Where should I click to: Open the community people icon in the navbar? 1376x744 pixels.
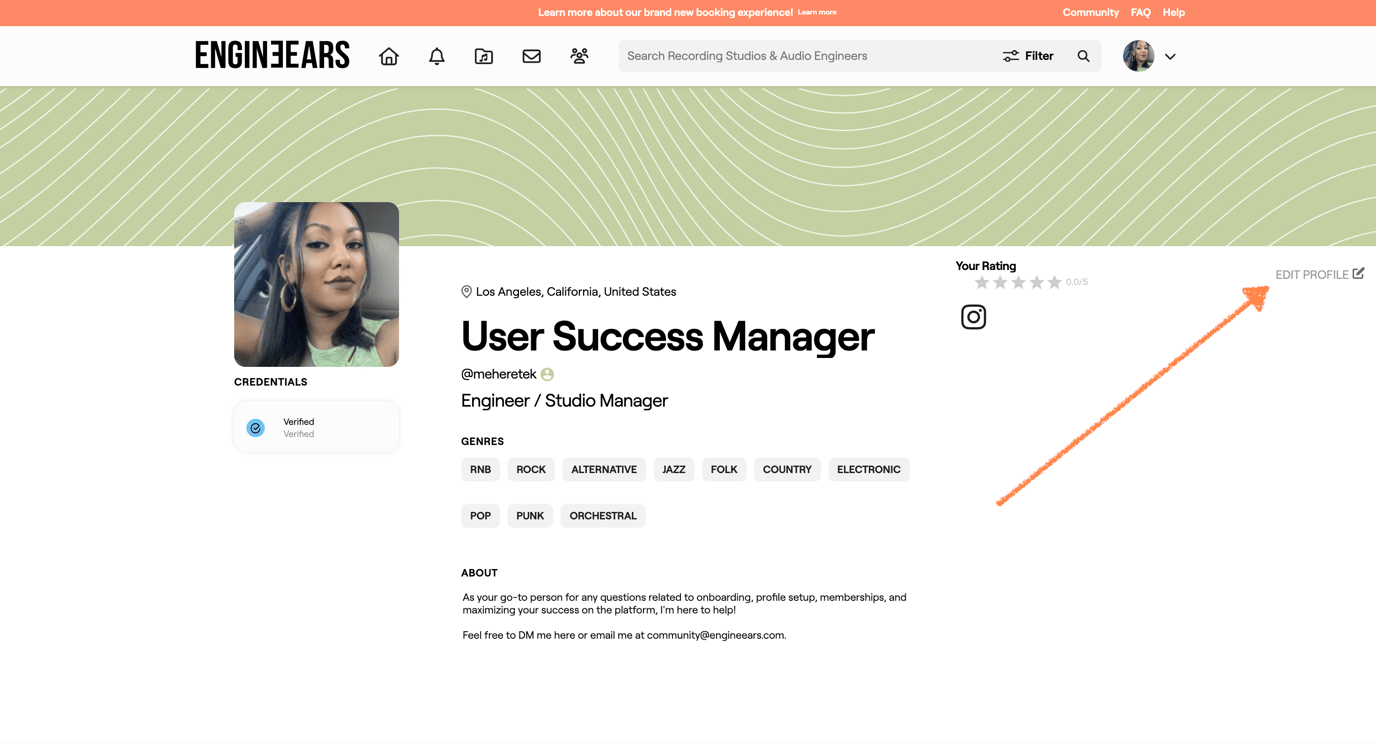coord(579,56)
